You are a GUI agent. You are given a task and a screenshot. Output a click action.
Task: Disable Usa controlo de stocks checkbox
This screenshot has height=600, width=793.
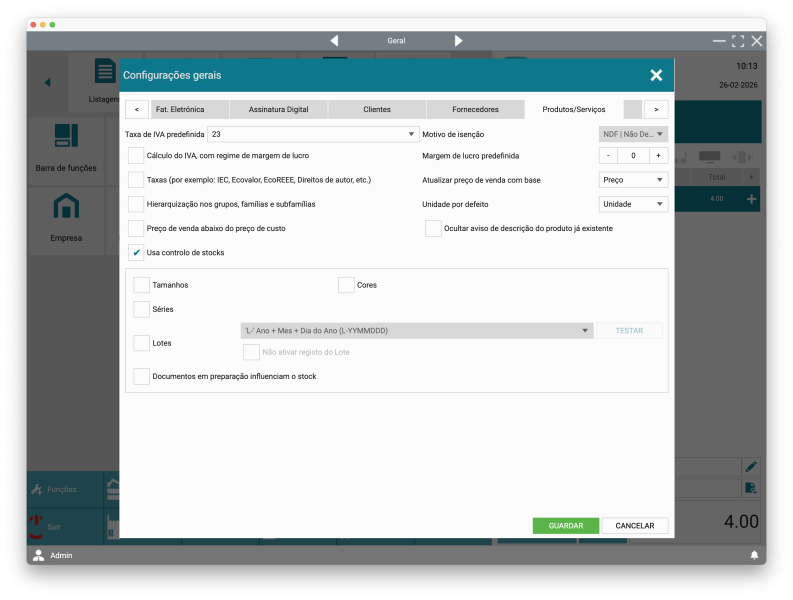tap(137, 253)
